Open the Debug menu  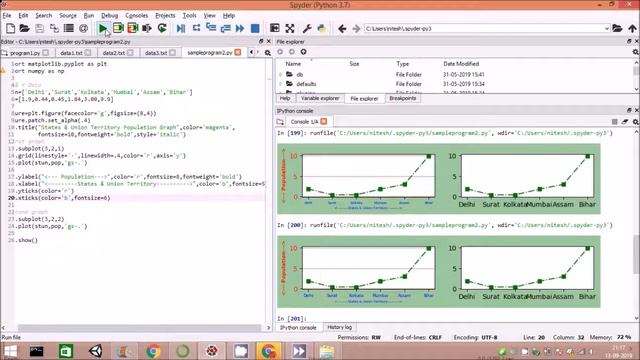[109, 16]
